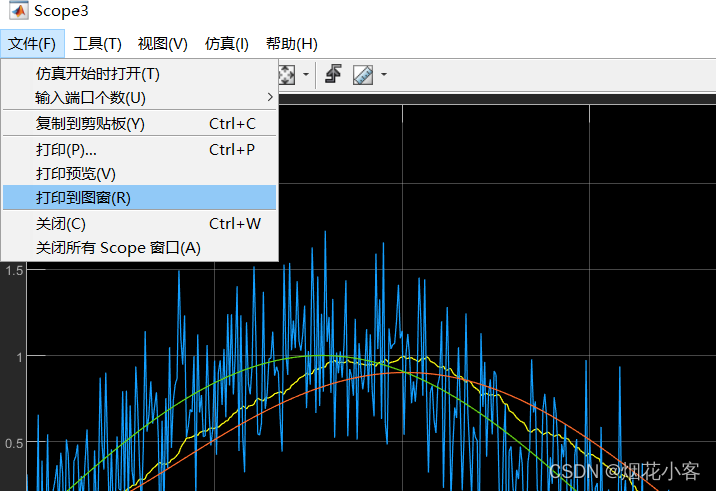Screen dimensions: 716x491
Task: Open the 视图(V) menu
Action: point(163,44)
